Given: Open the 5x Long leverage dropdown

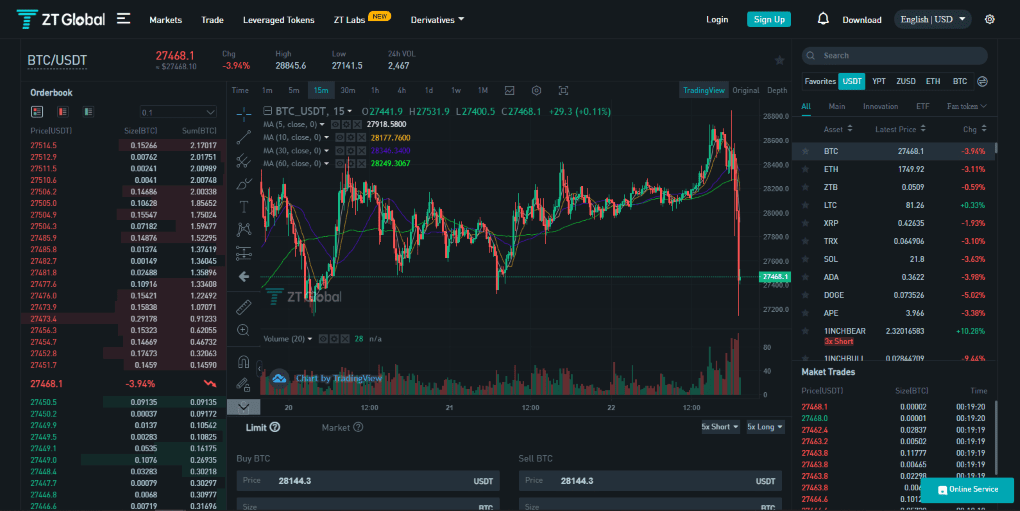Looking at the screenshot, I should click(x=765, y=427).
